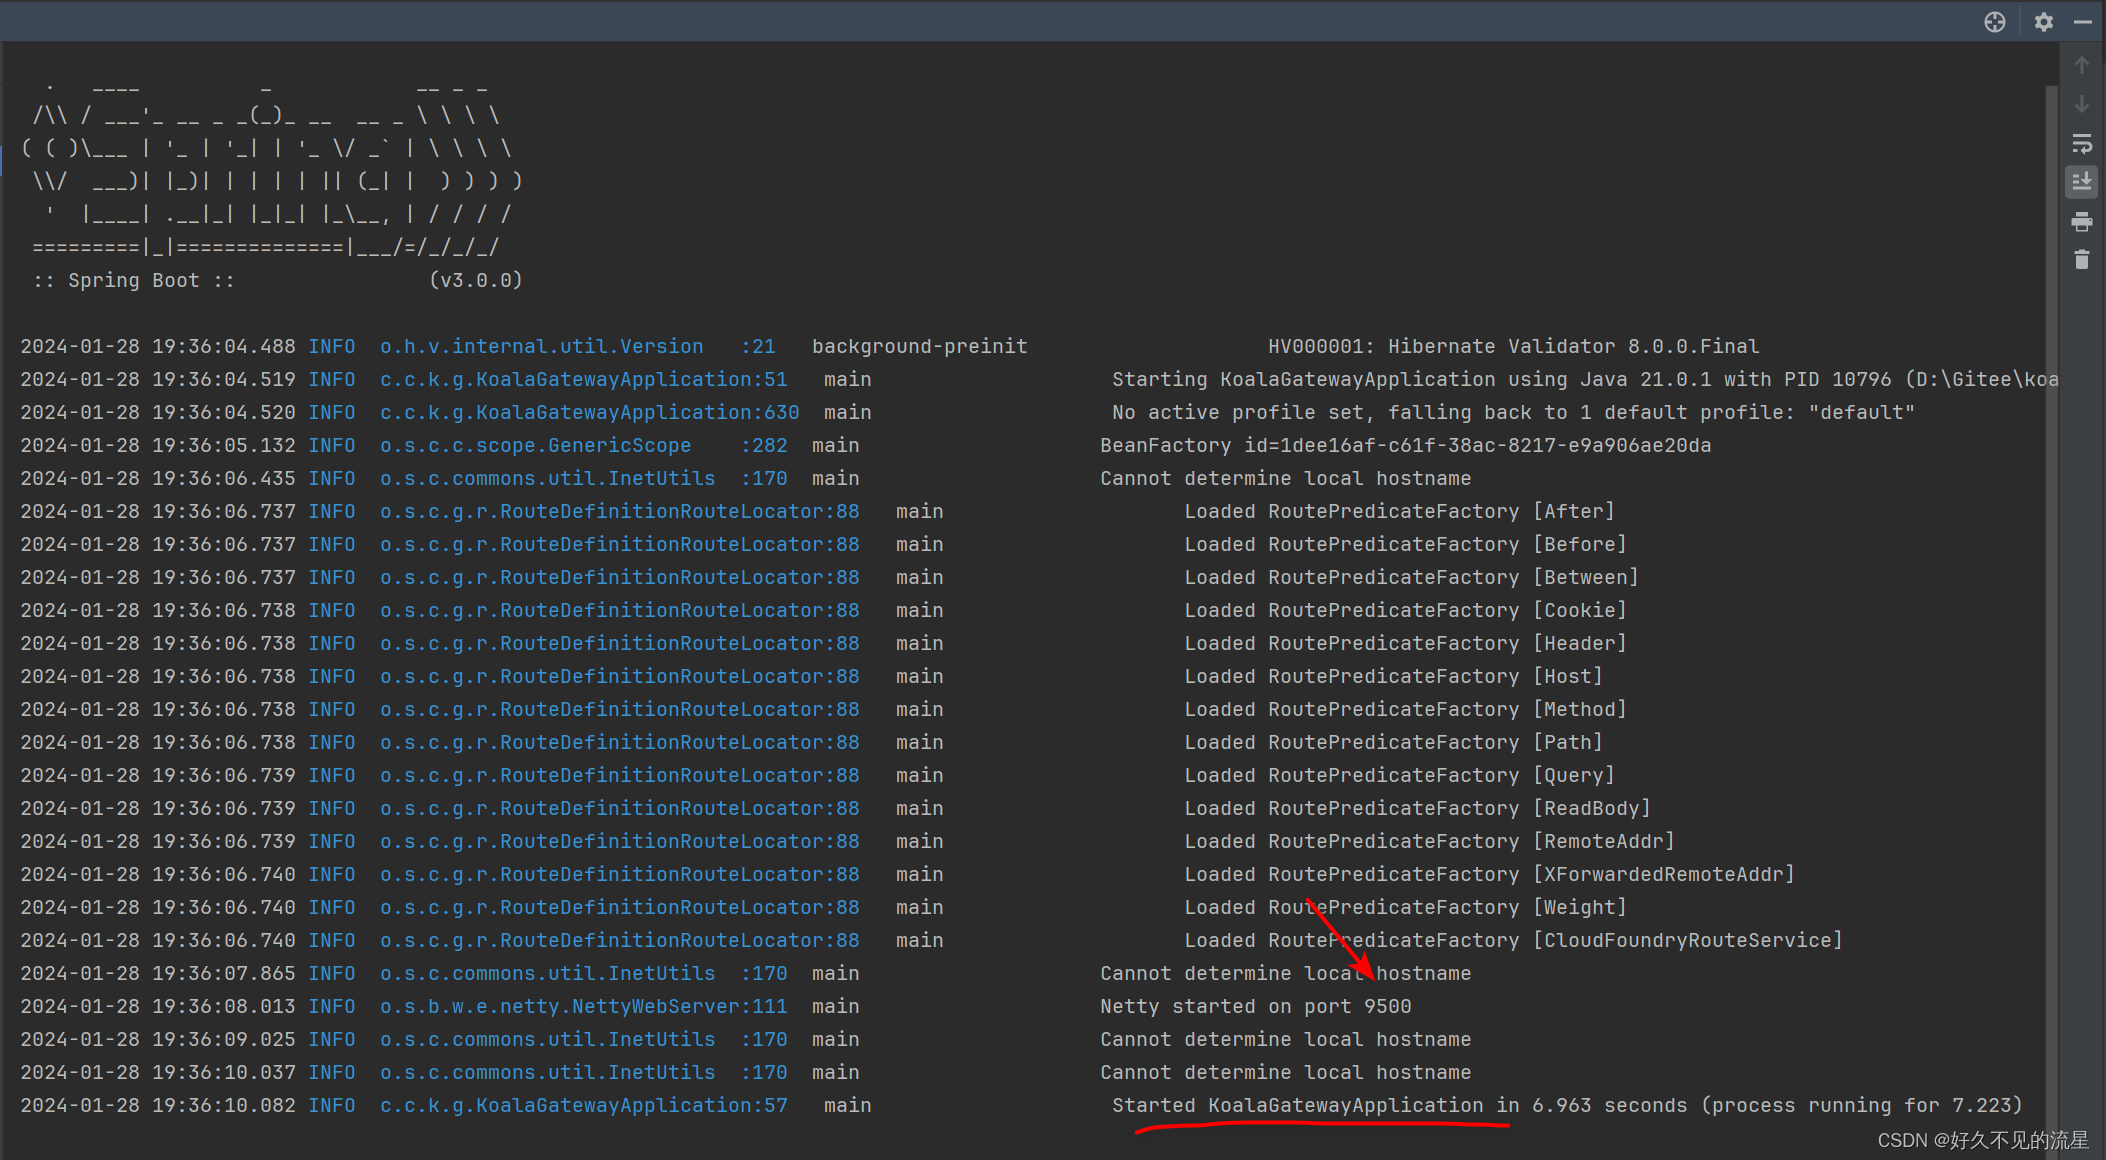Open a RouteDefinitionRouteLocator:88 source link

pos(619,511)
